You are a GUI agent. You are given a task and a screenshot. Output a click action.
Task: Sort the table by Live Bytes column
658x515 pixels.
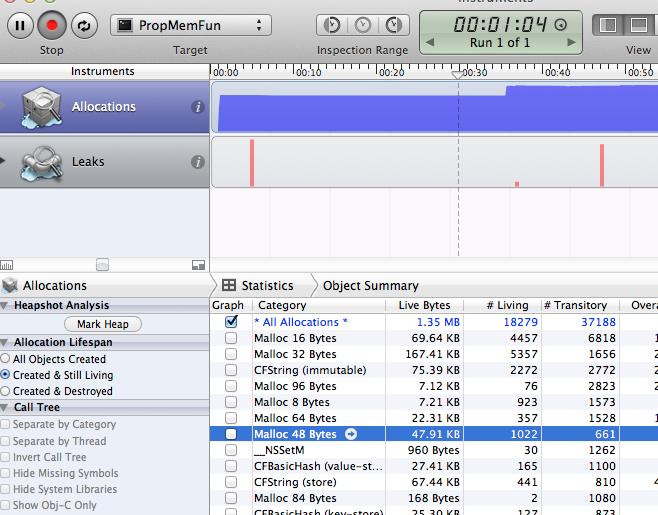coord(424,305)
